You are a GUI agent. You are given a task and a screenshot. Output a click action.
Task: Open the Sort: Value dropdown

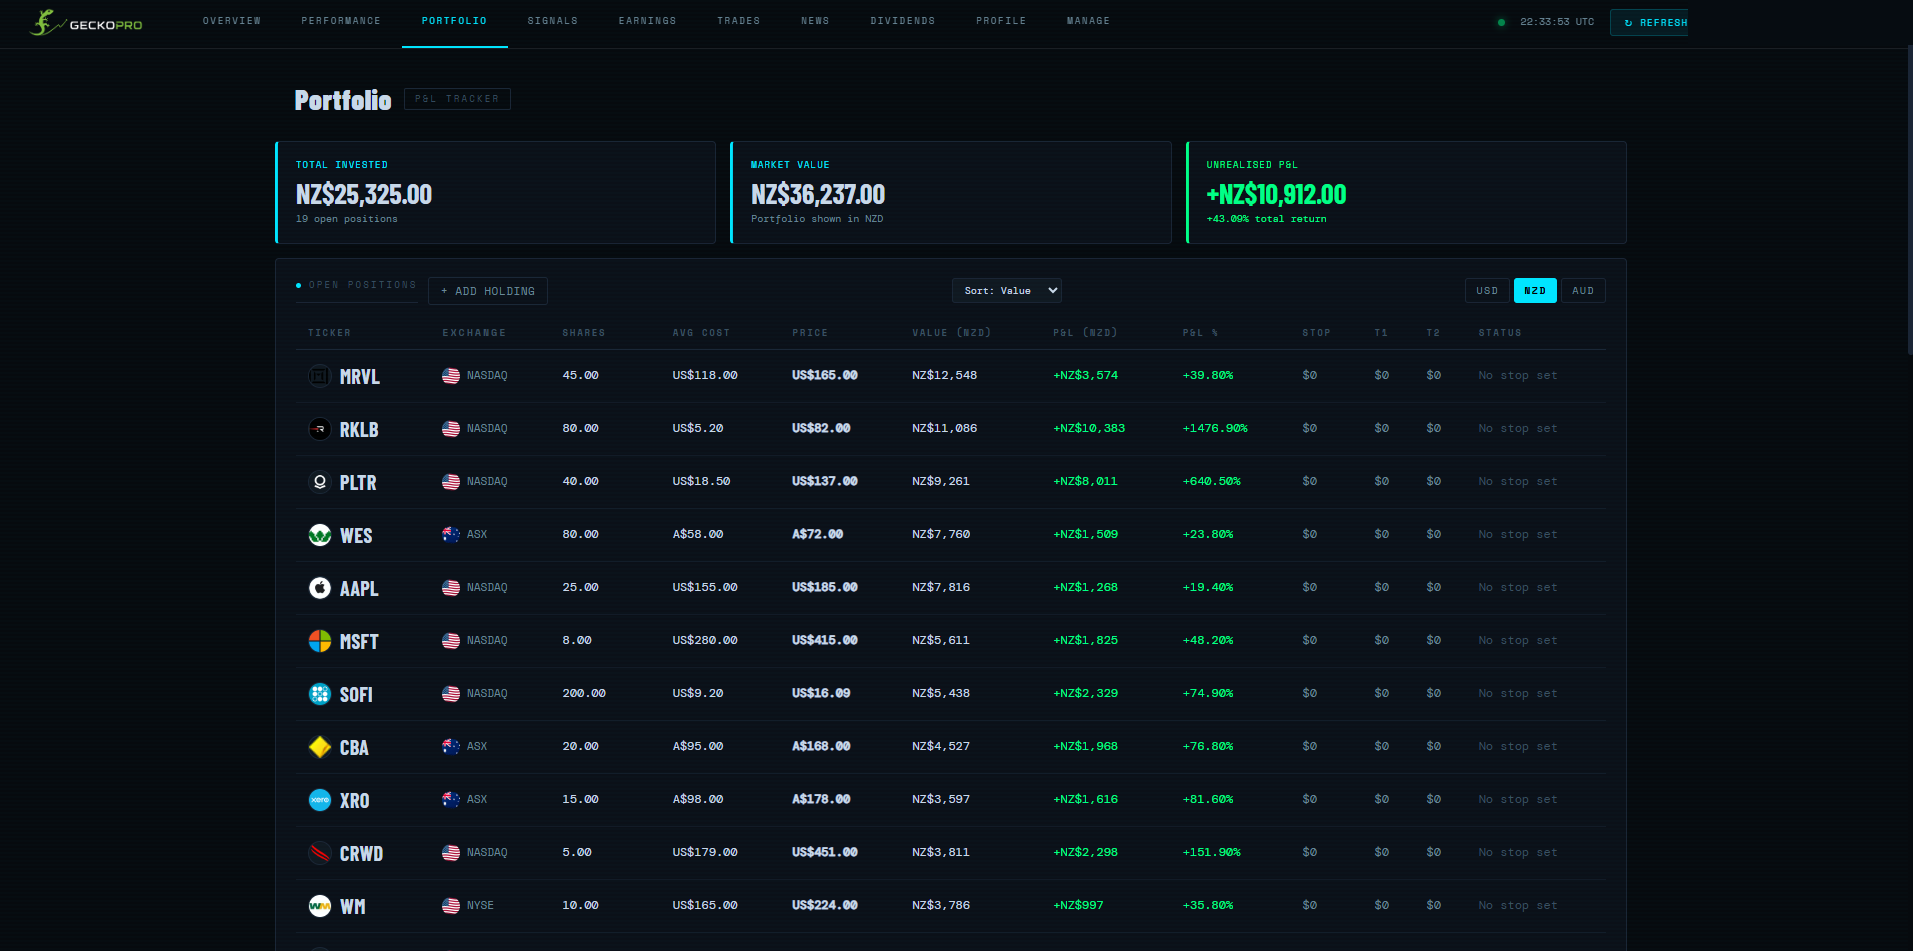[x=1006, y=291]
